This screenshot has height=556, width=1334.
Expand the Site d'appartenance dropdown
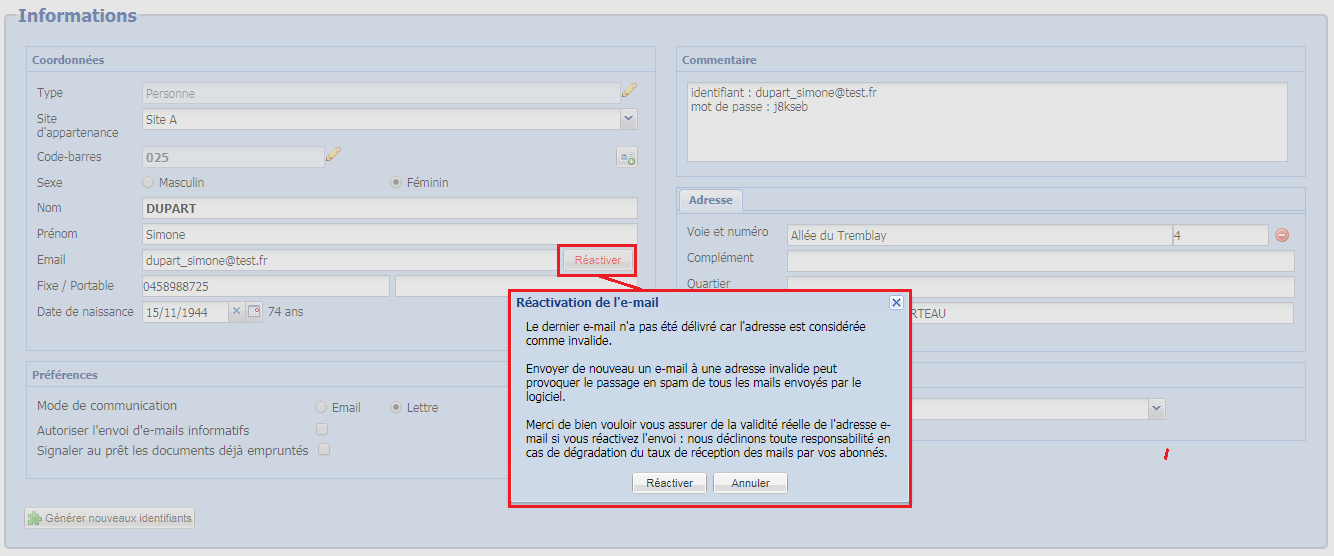coord(628,119)
